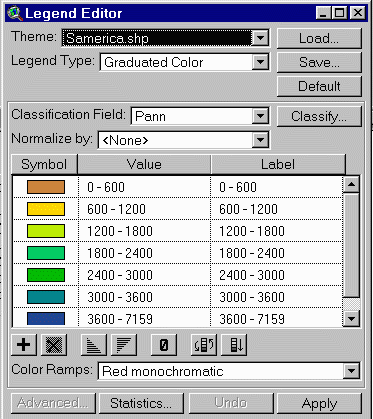Flip symbols icon button
Screen dimensions: 373x419
pos(204,345)
